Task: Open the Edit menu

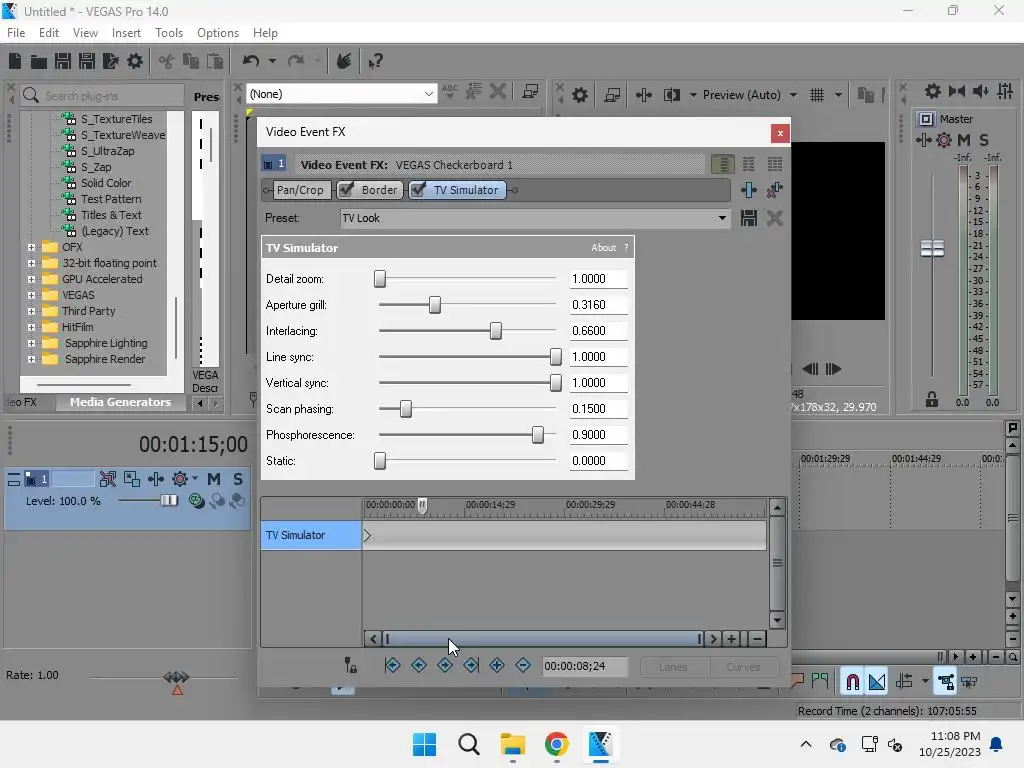Action: click(x=49, y=33)
